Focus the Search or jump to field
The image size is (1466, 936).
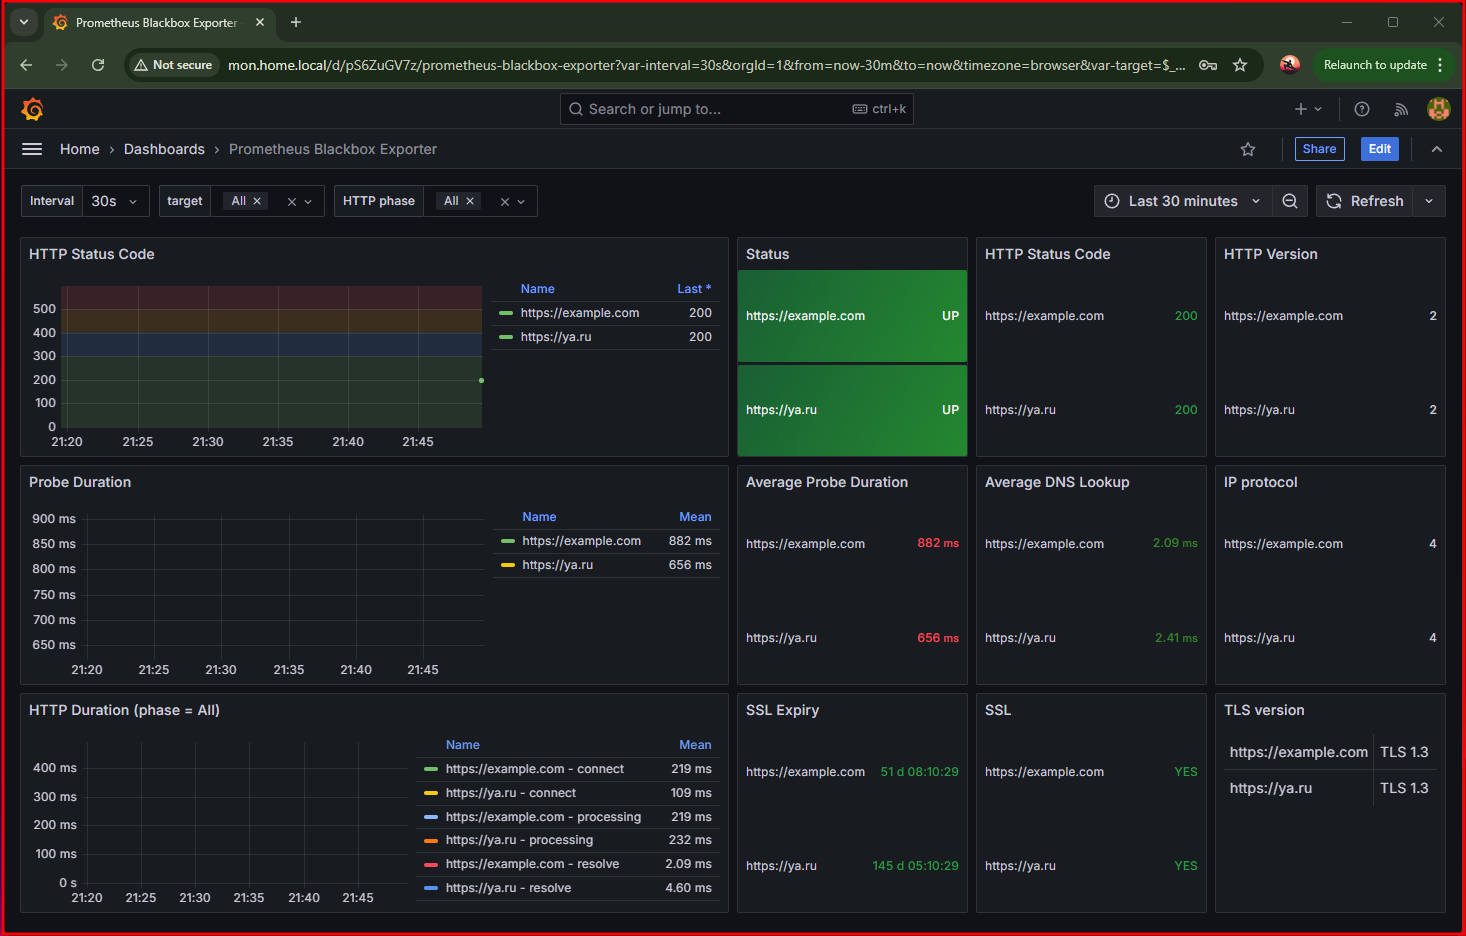[x=737, y=109]
